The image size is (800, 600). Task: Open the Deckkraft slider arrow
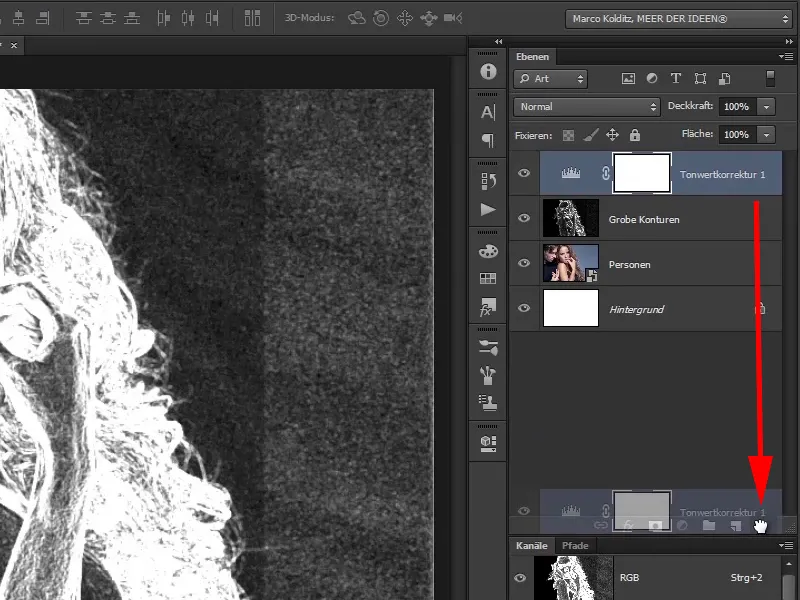click(x=766, y=107)
